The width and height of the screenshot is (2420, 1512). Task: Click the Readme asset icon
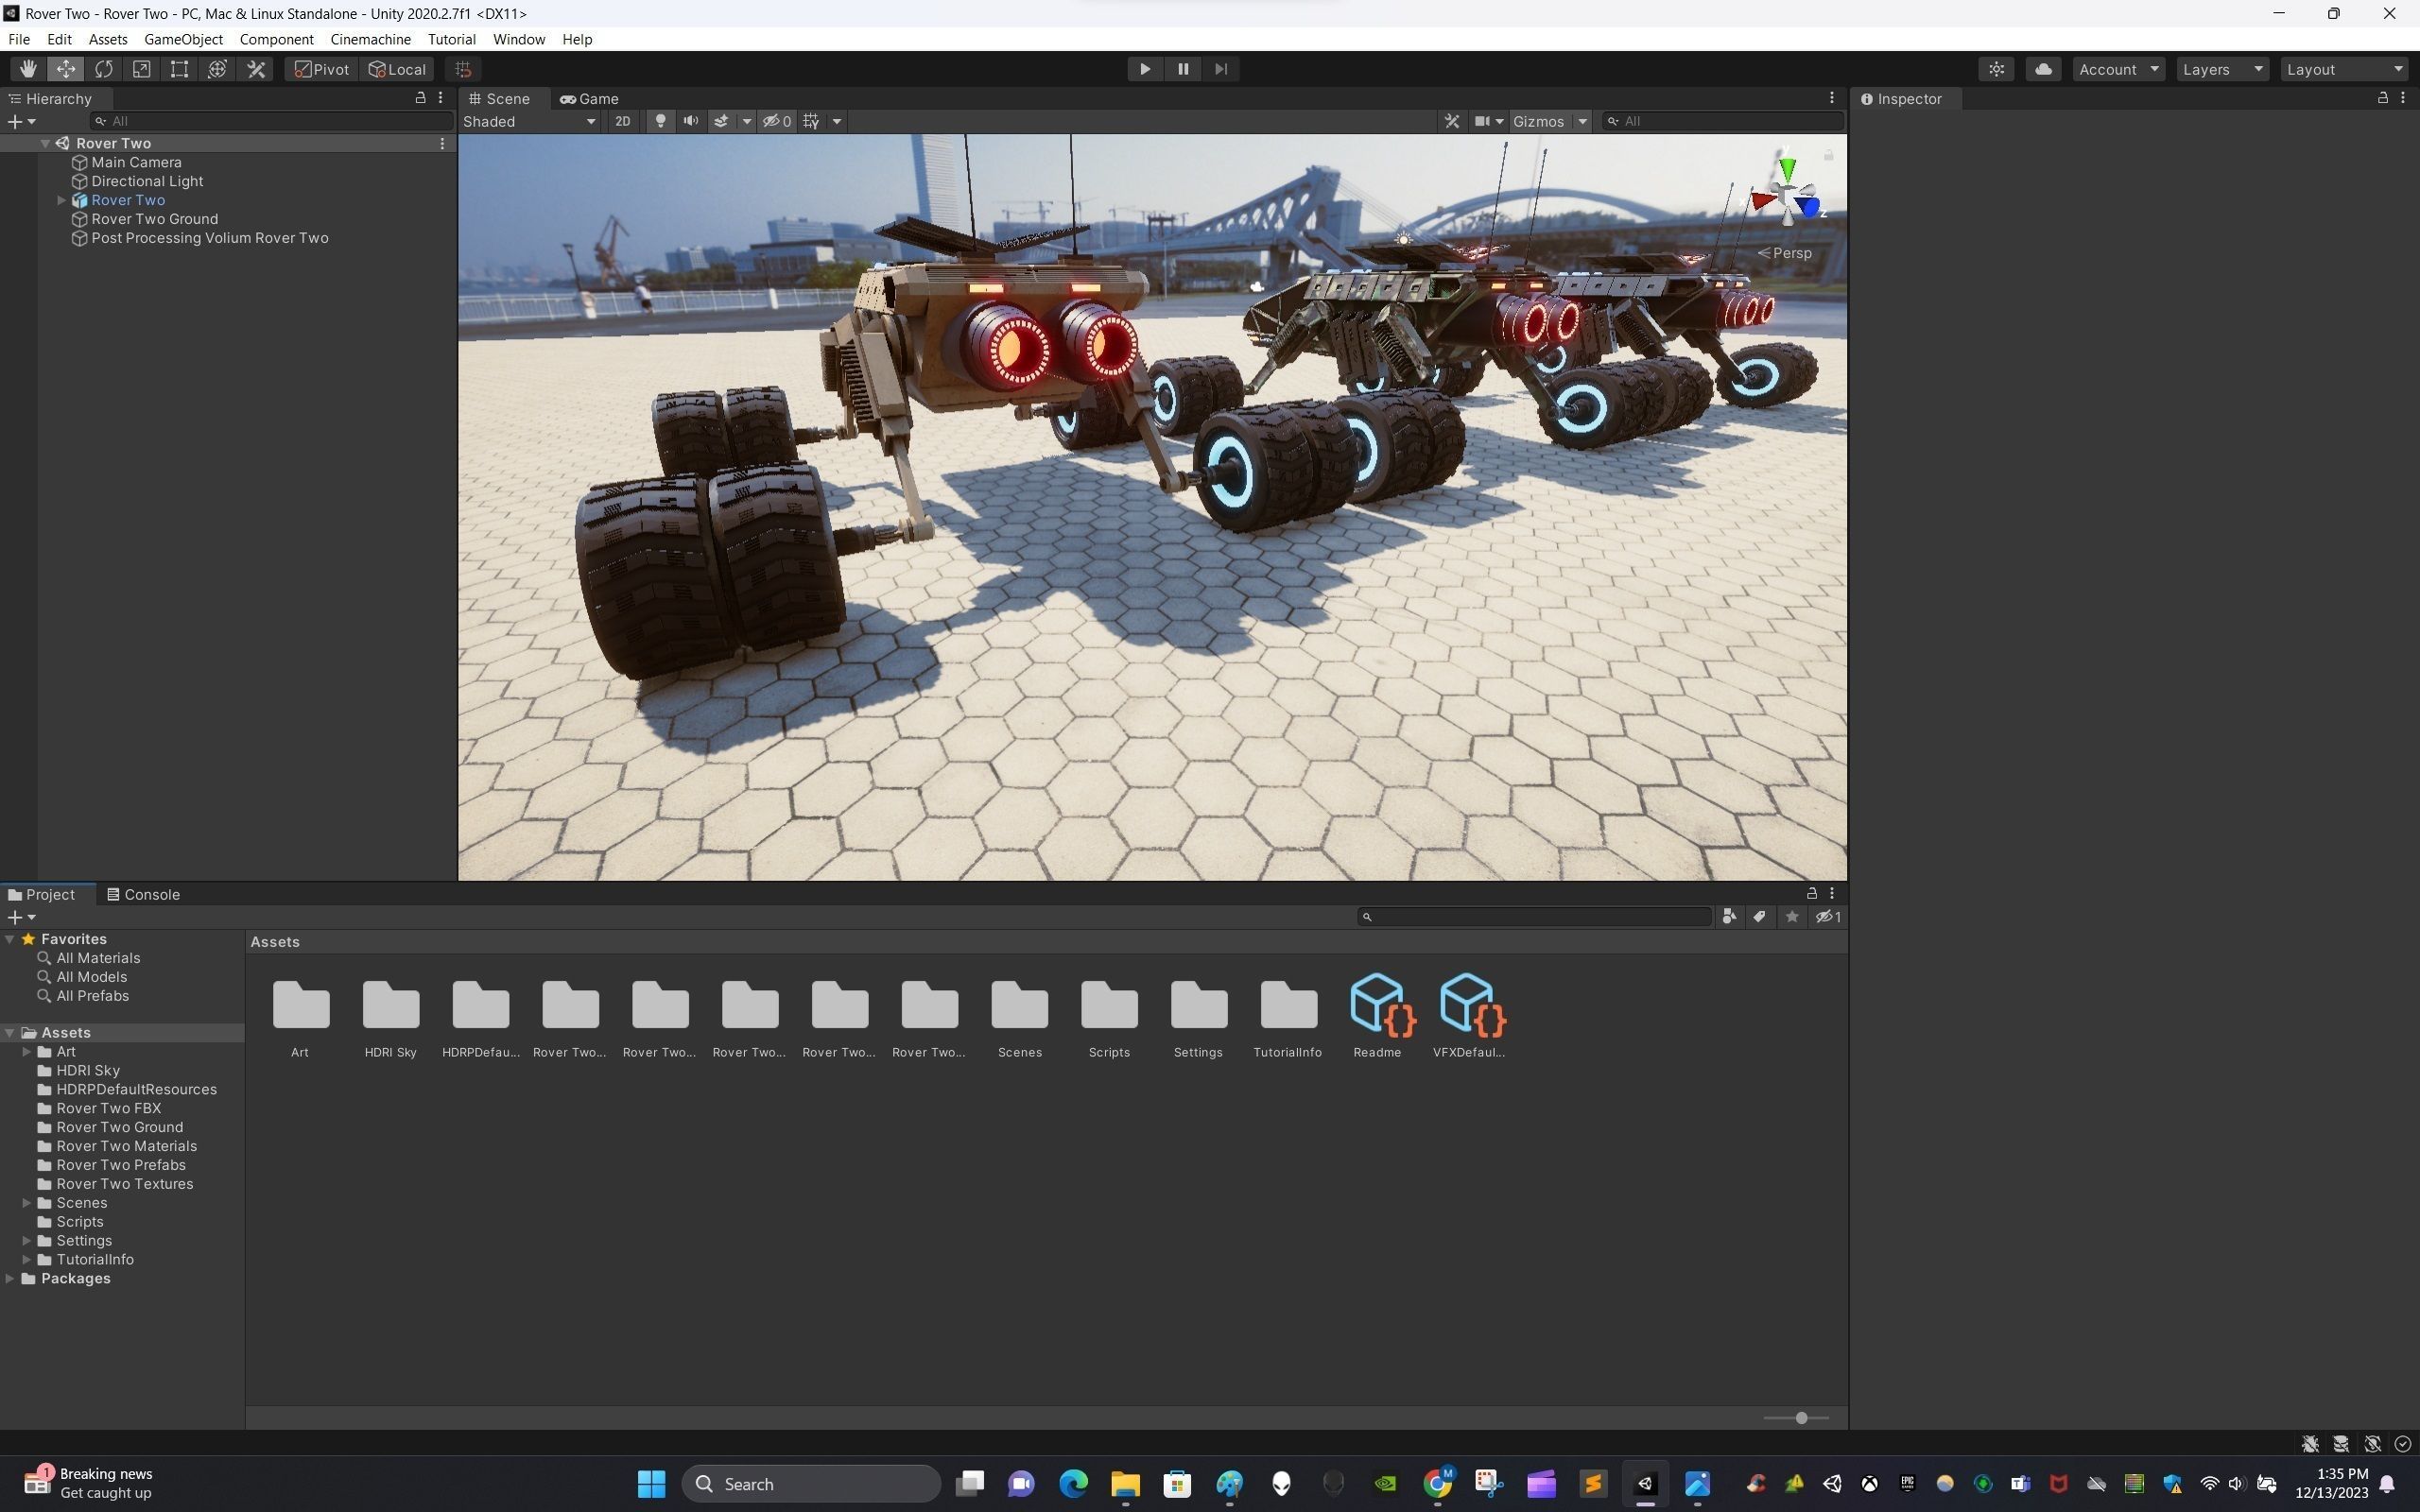1381,1005
